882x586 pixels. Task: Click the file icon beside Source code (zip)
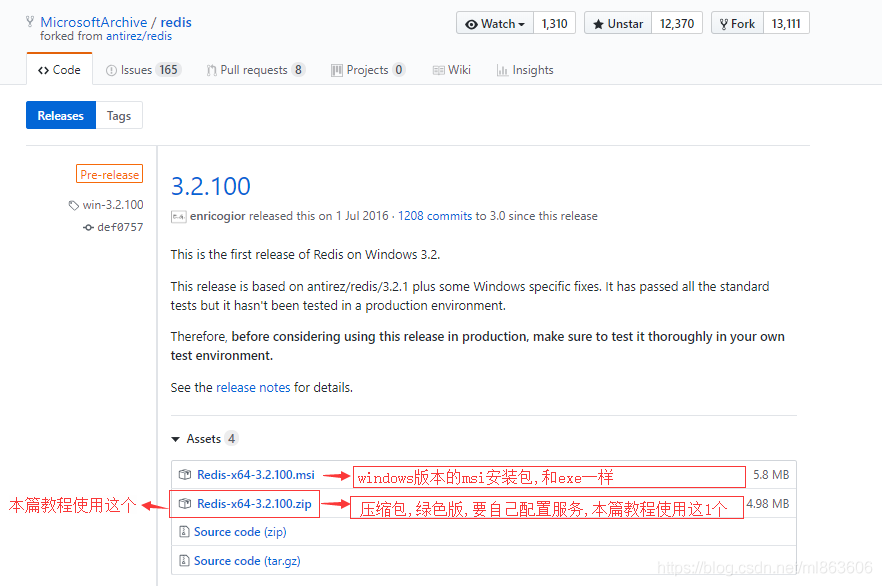tap(184, 532)
